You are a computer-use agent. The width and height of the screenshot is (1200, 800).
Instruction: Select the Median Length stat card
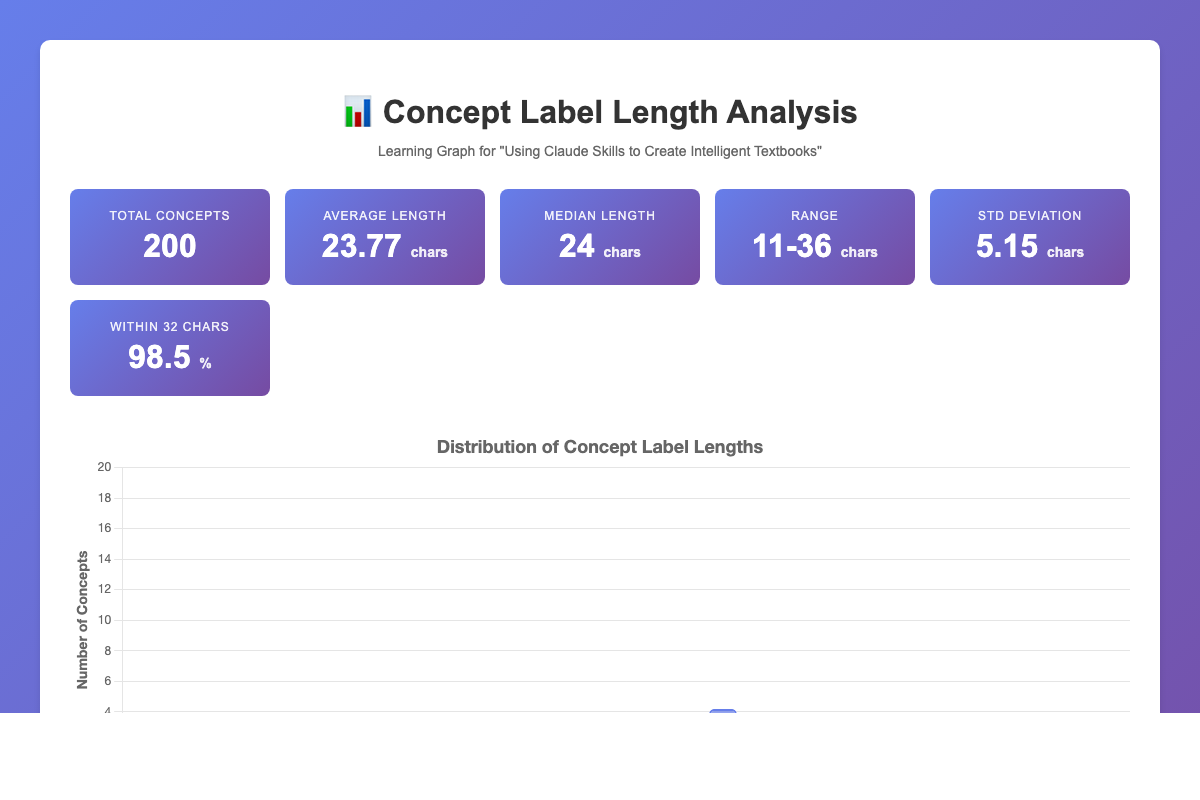[600, 237]
